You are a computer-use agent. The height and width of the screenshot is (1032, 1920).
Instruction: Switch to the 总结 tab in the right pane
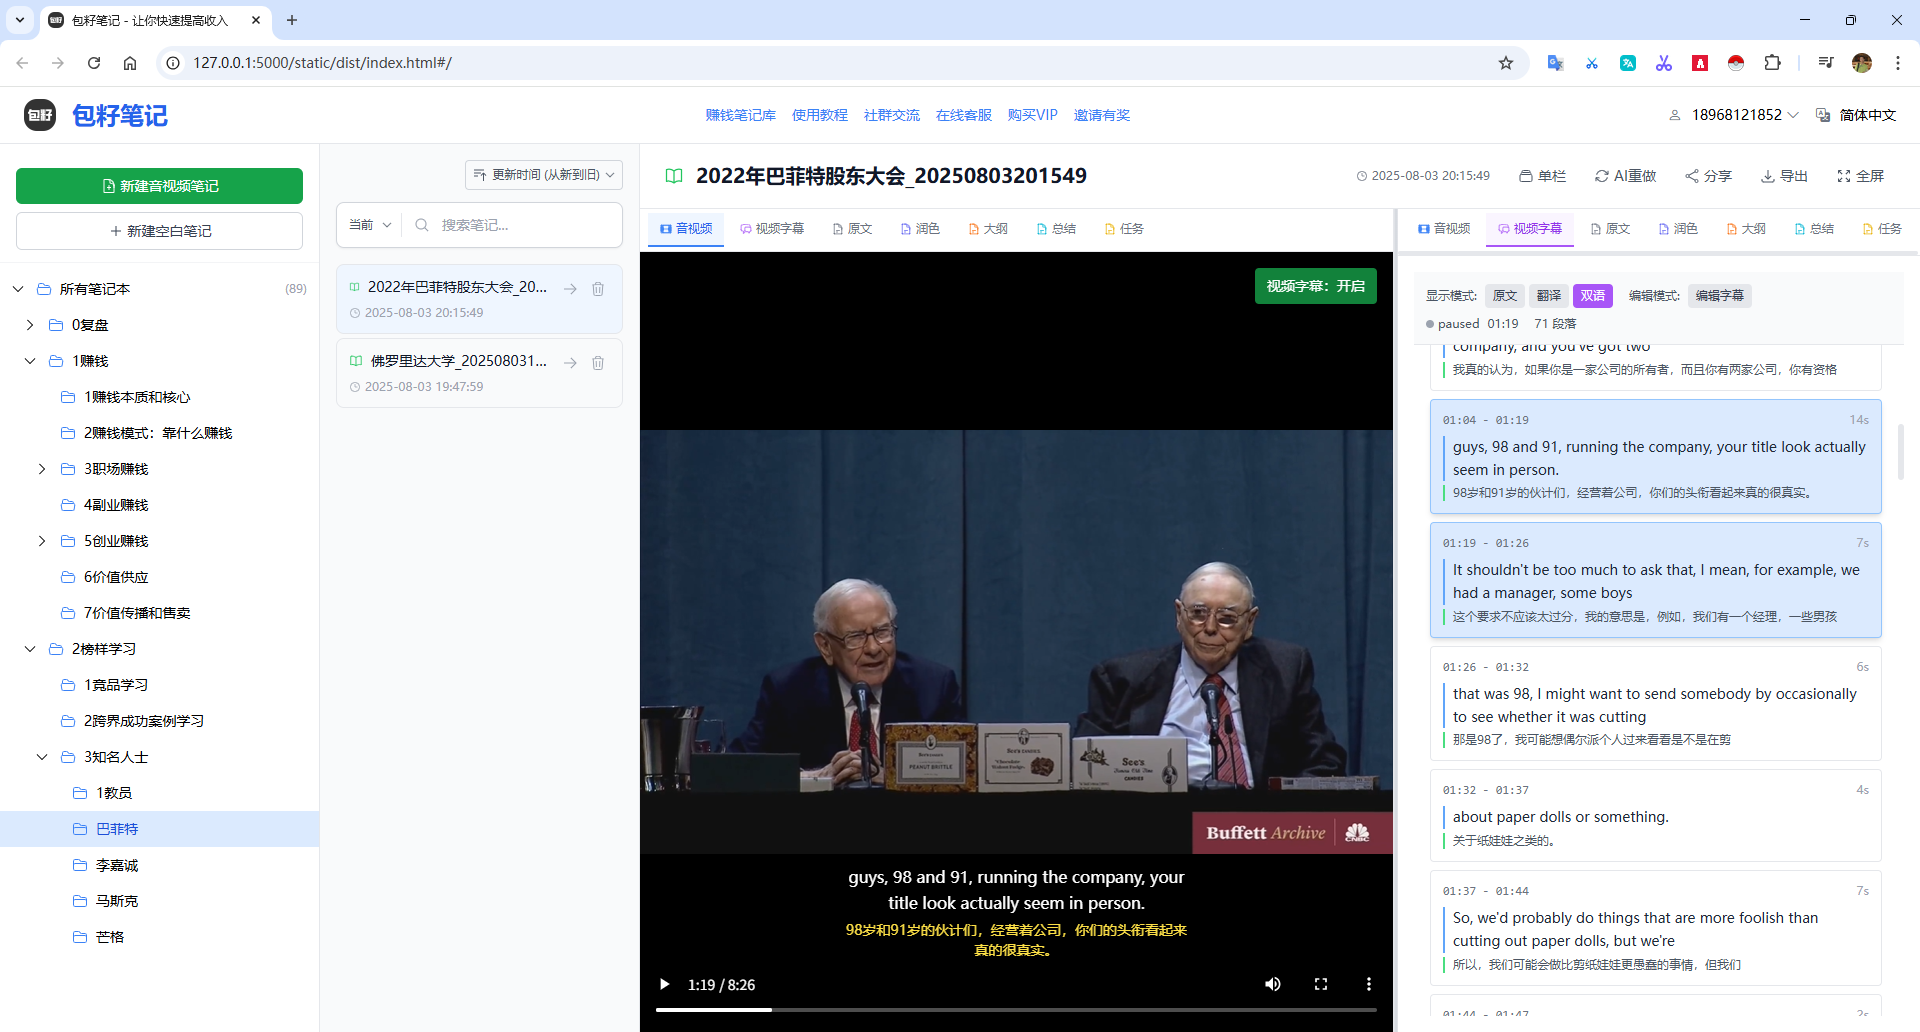click(x=1814, y=229)
